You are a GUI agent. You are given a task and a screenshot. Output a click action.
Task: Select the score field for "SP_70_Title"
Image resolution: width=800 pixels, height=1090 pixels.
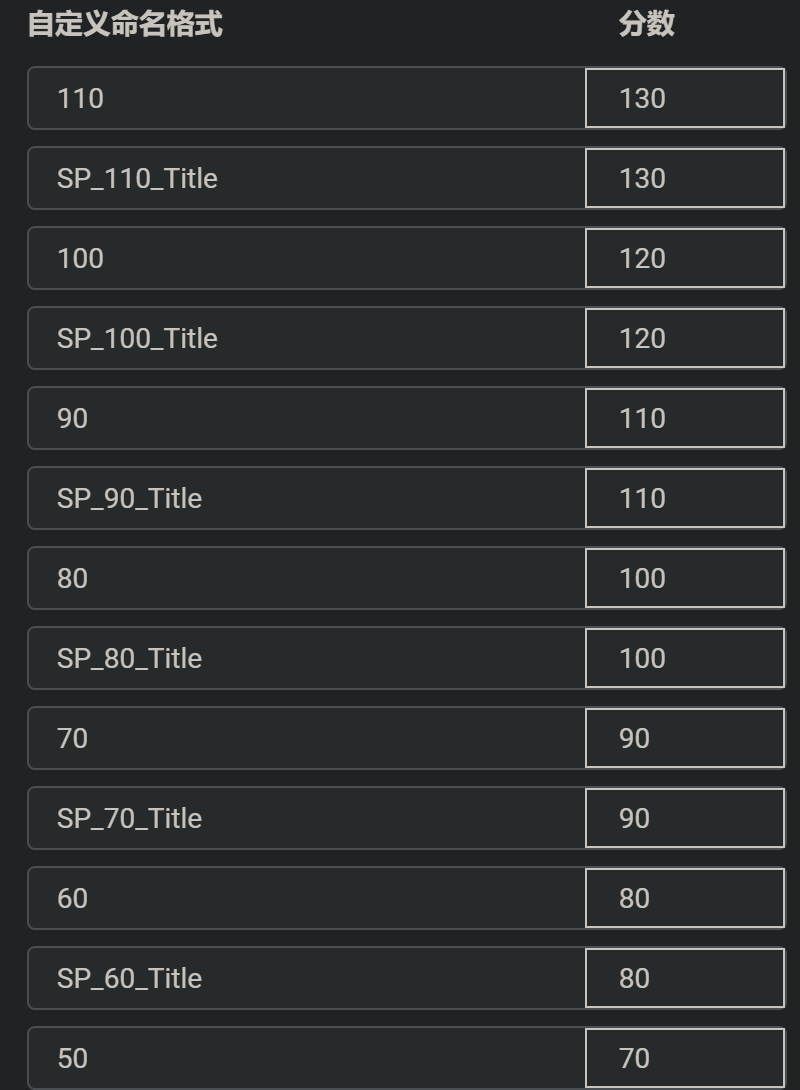point(684,818)
